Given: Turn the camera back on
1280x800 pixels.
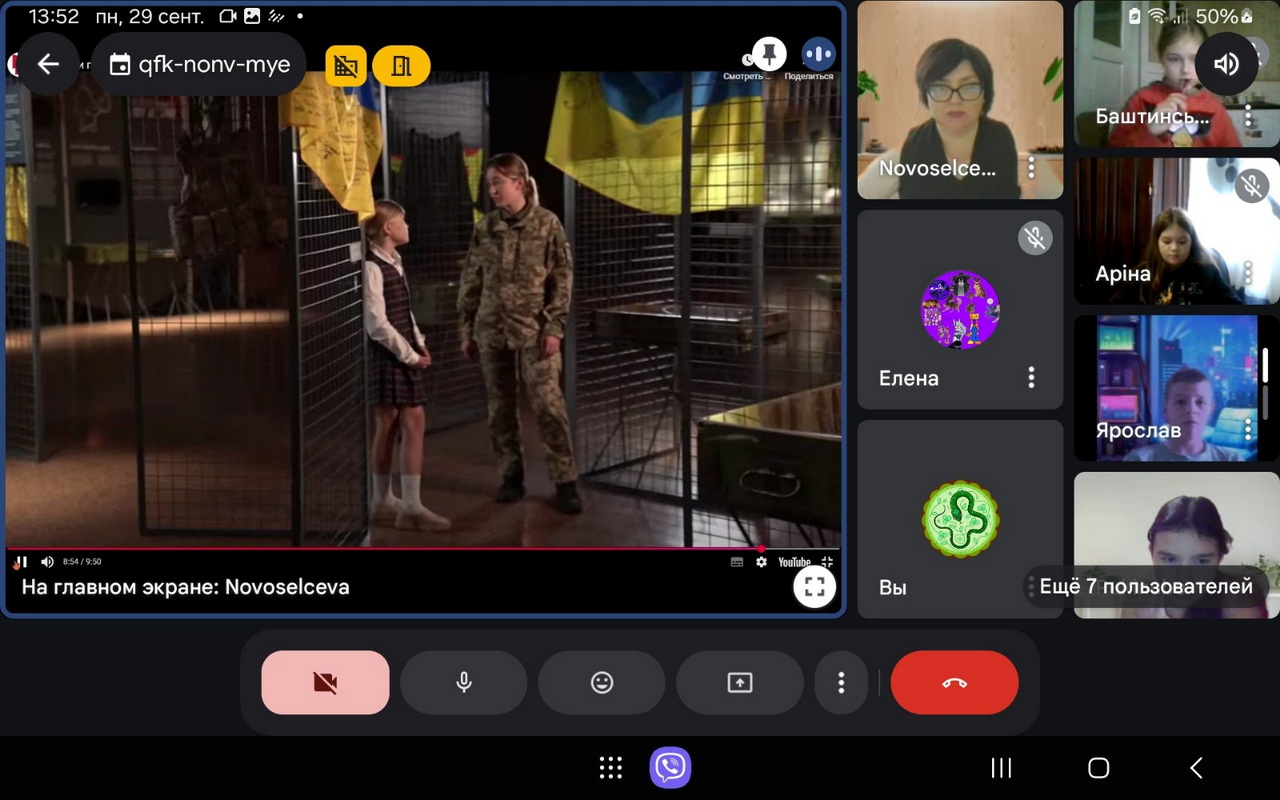Looking at the screenshot, I should coord(325,683).
